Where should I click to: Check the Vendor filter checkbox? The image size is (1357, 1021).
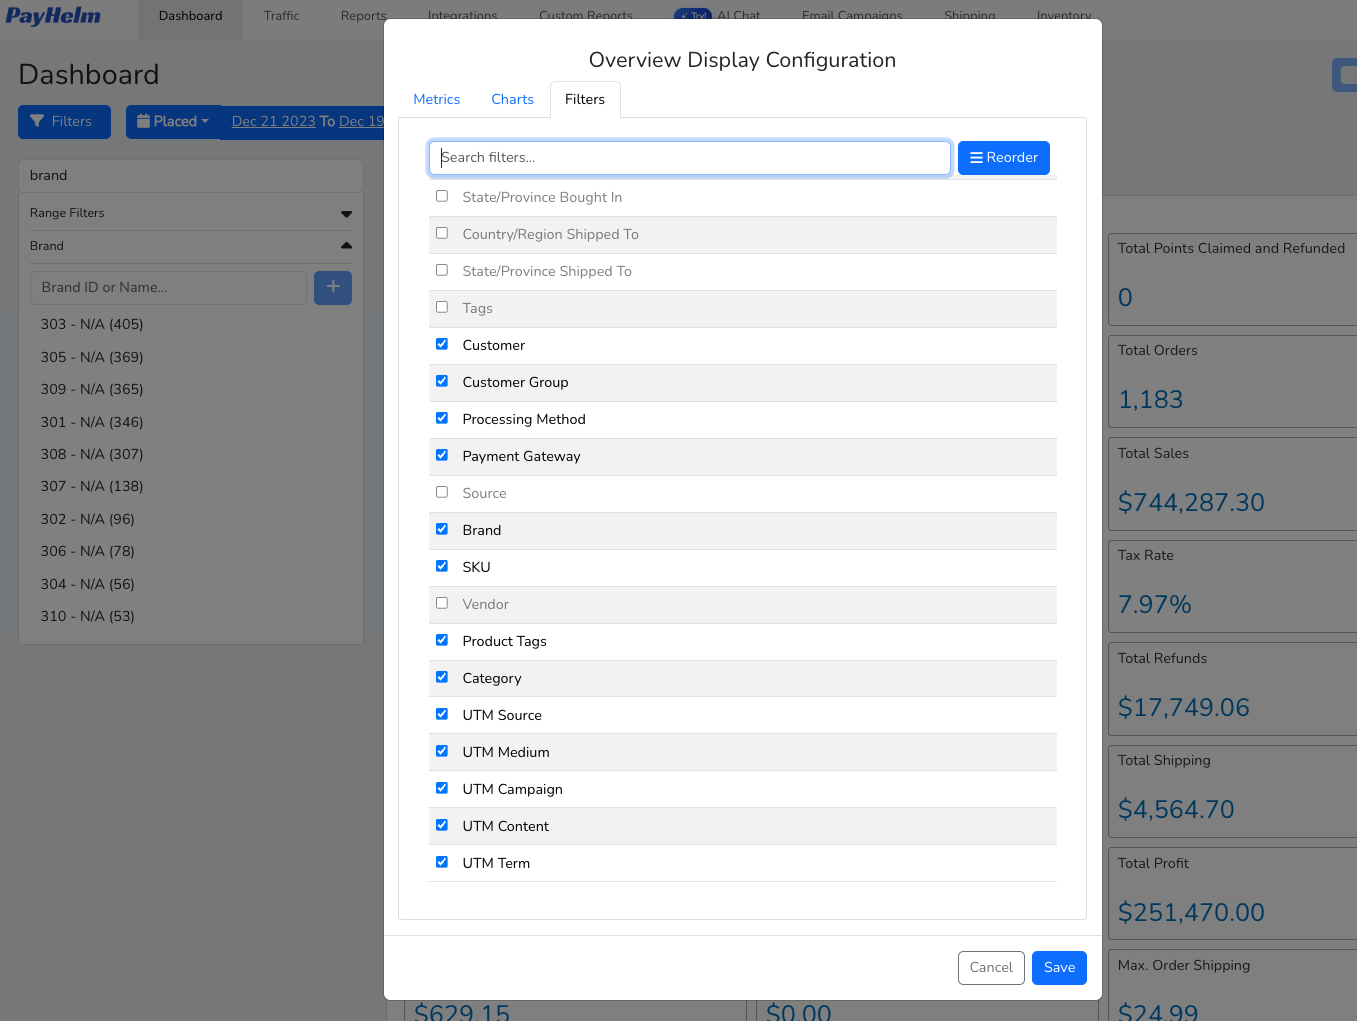442,603
